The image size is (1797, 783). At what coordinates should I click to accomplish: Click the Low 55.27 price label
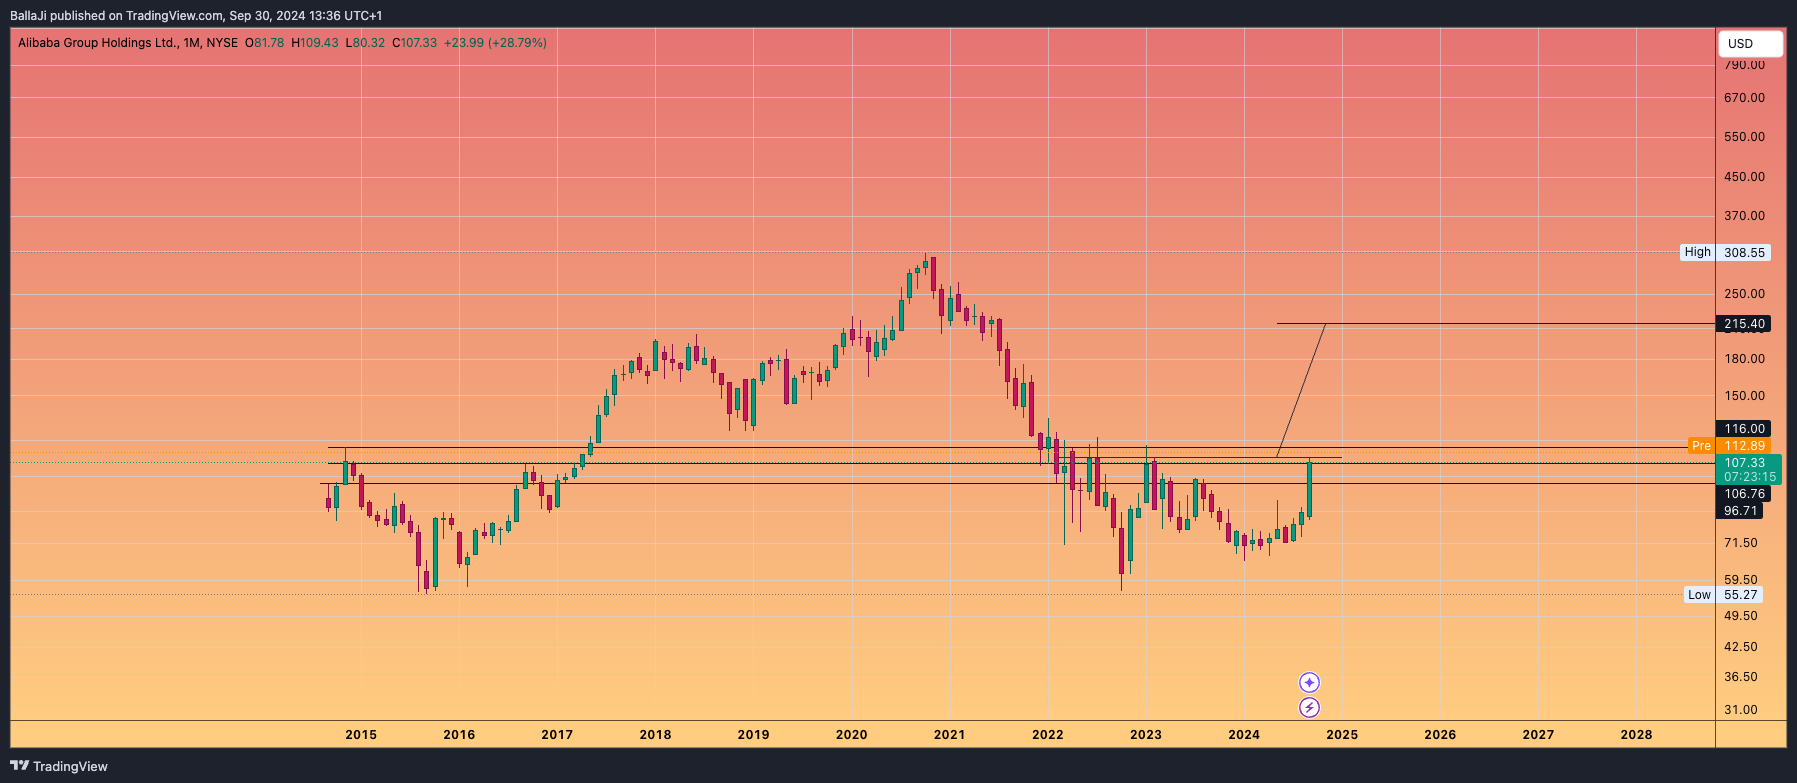[1725, 595]
